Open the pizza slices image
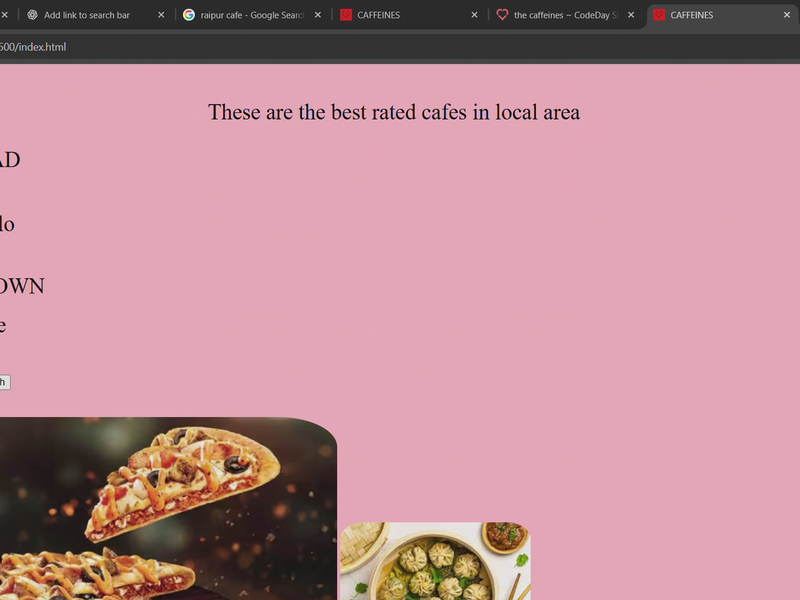 pos(168,509)
